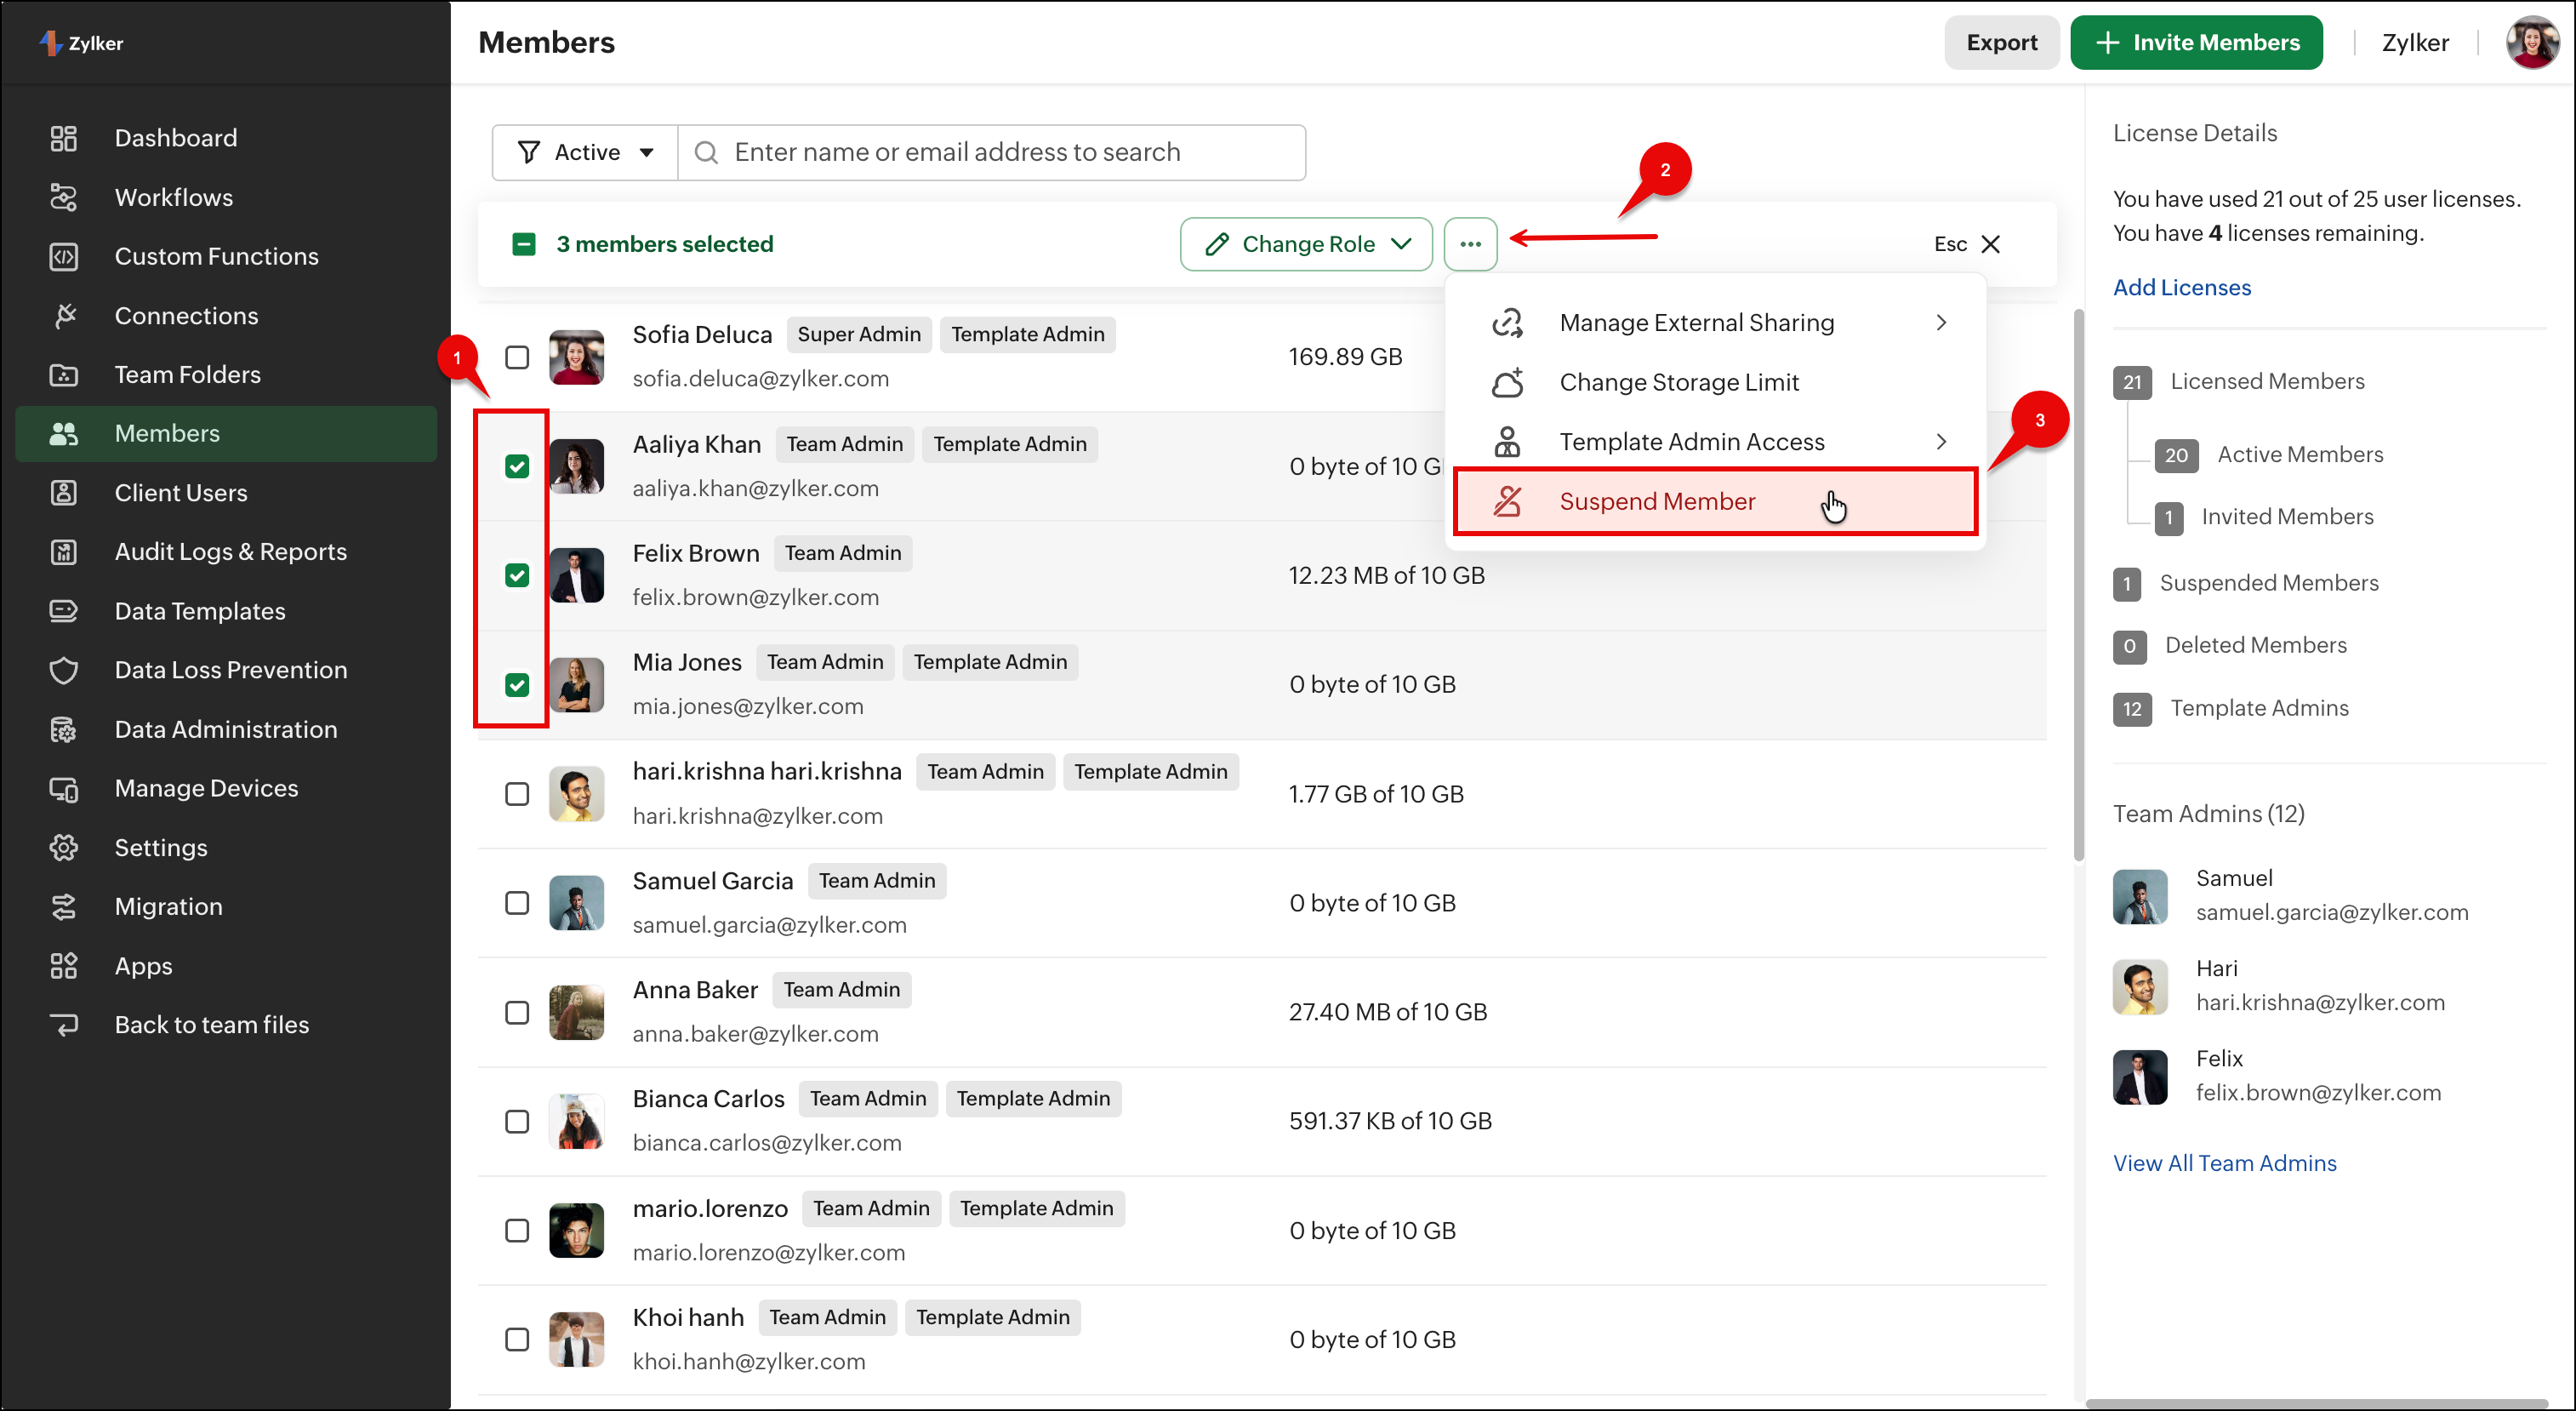Select Anna Baker's checkbox

pyautogui.click(x=517, y=1012)
